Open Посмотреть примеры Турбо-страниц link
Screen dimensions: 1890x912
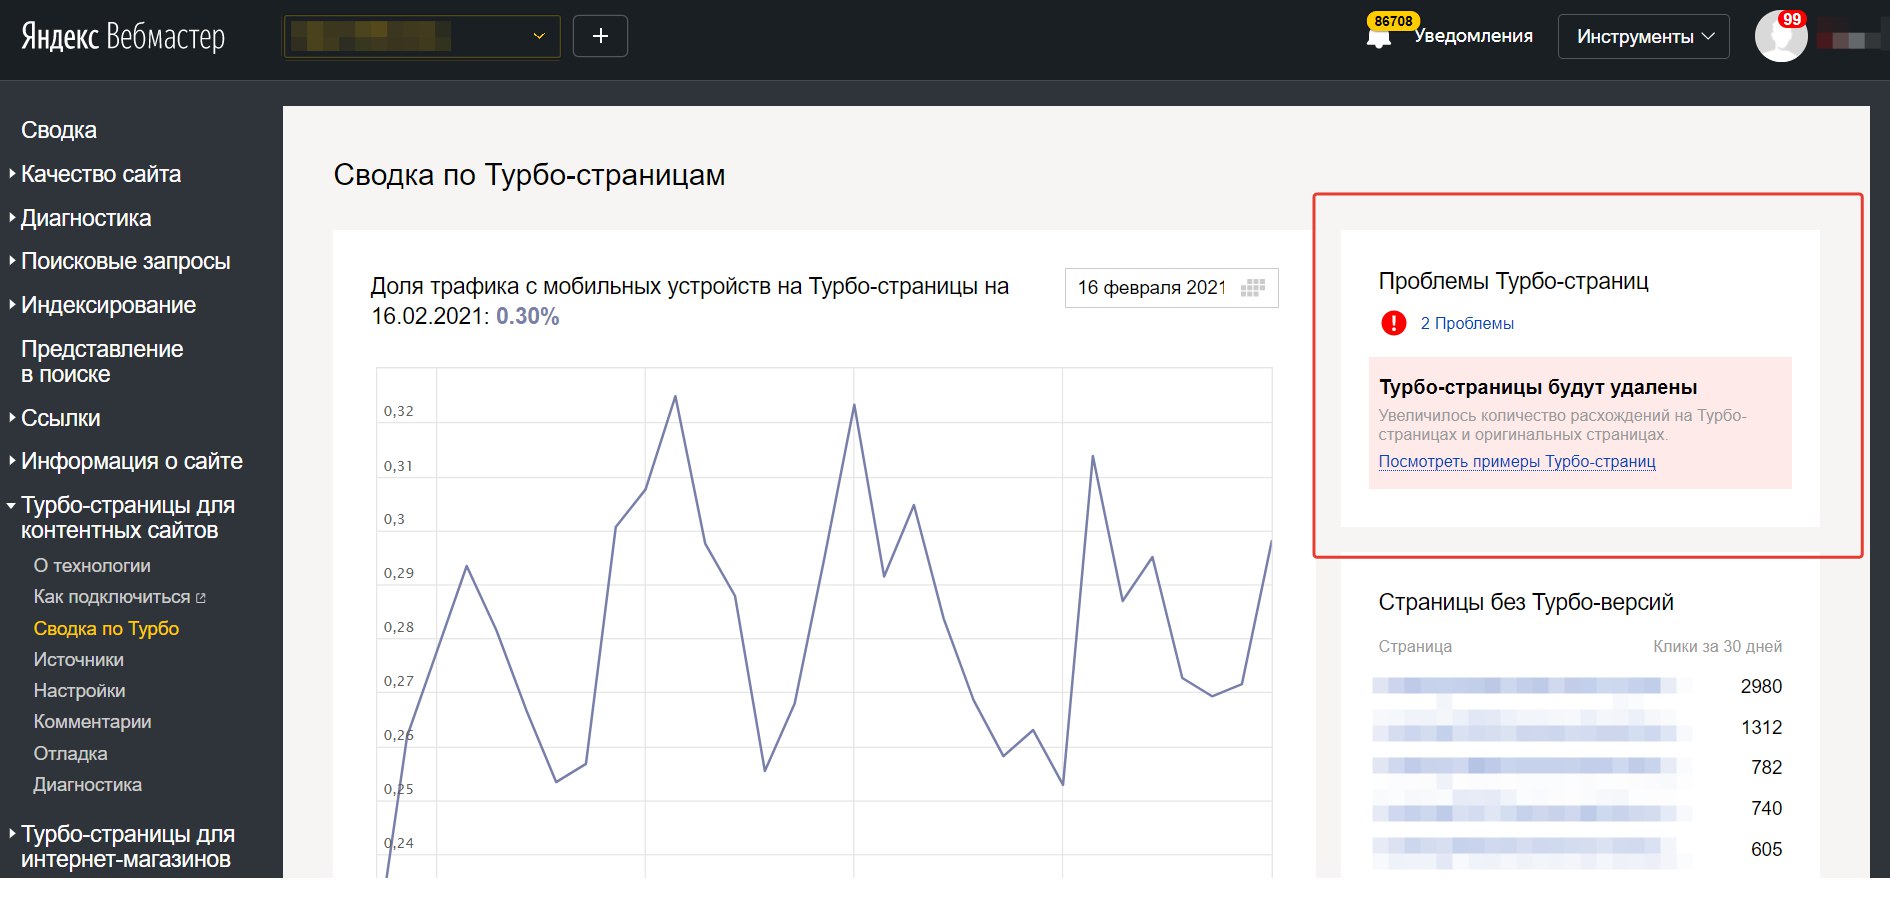pyautogui.click(x=1517, y=461)
